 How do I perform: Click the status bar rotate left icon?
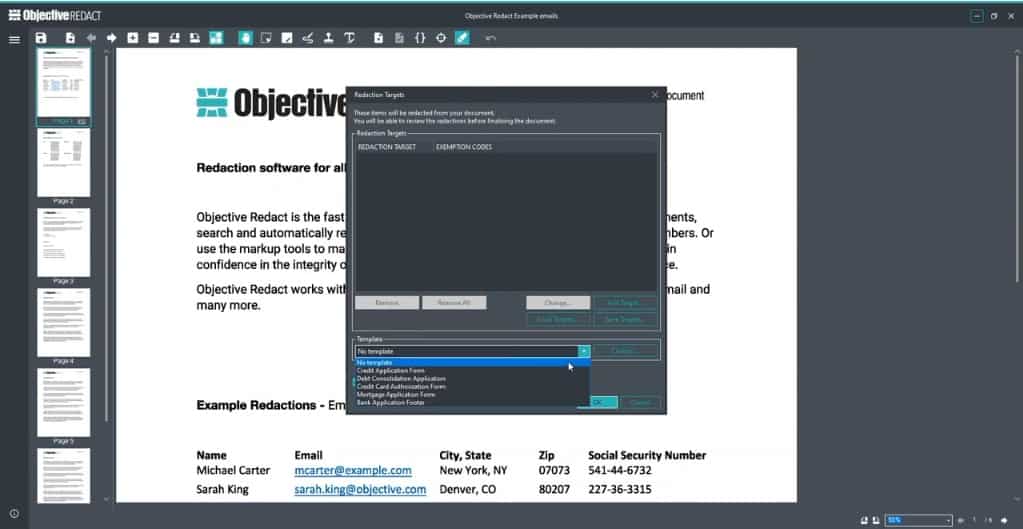pos(864,520)
